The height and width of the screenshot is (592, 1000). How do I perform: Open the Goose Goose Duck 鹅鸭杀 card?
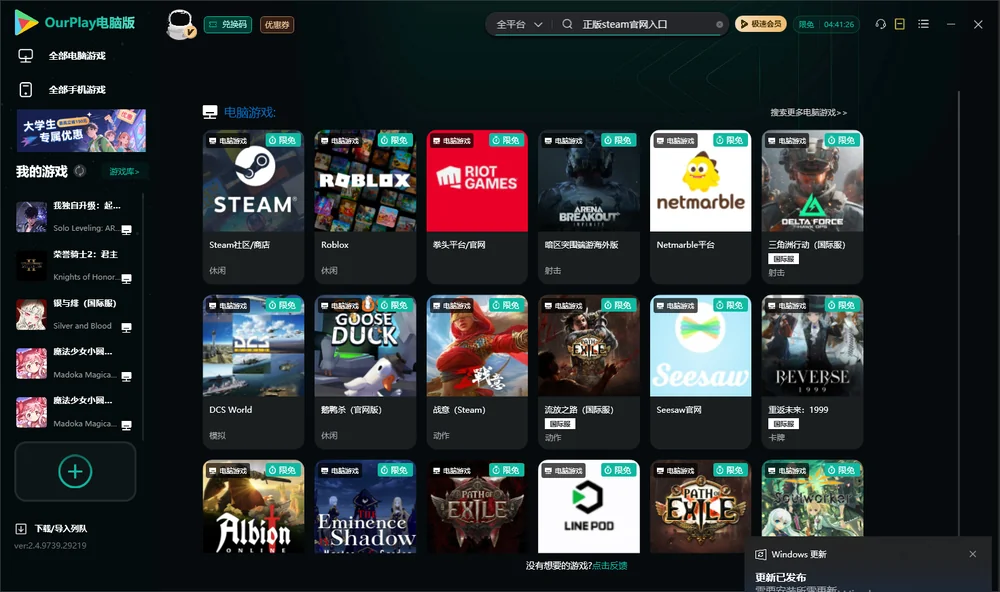[x=365, y=372]
